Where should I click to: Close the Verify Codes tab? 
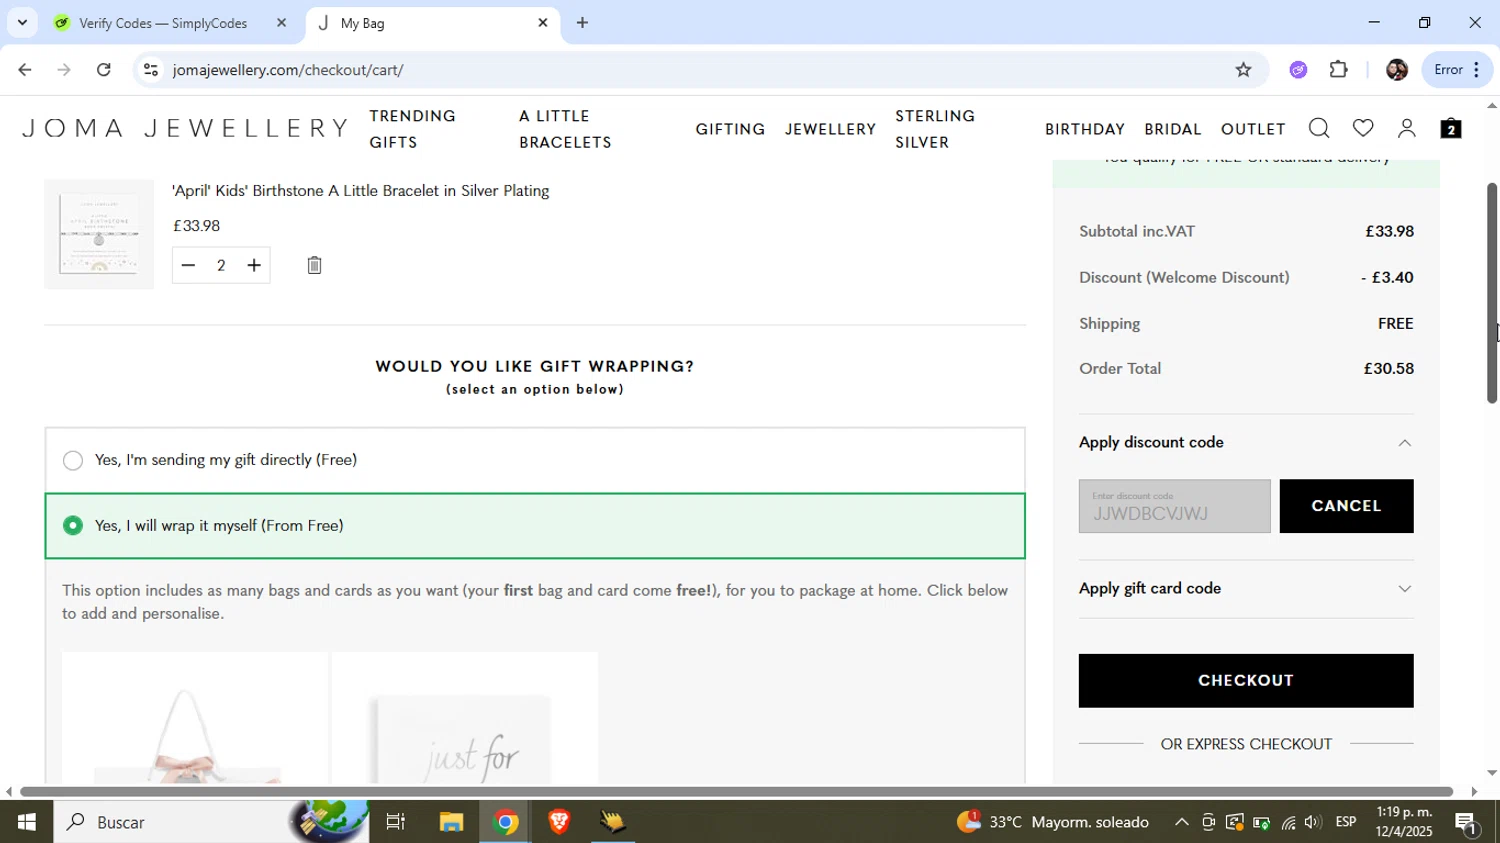pyautogui.click(x=281, y=22)
